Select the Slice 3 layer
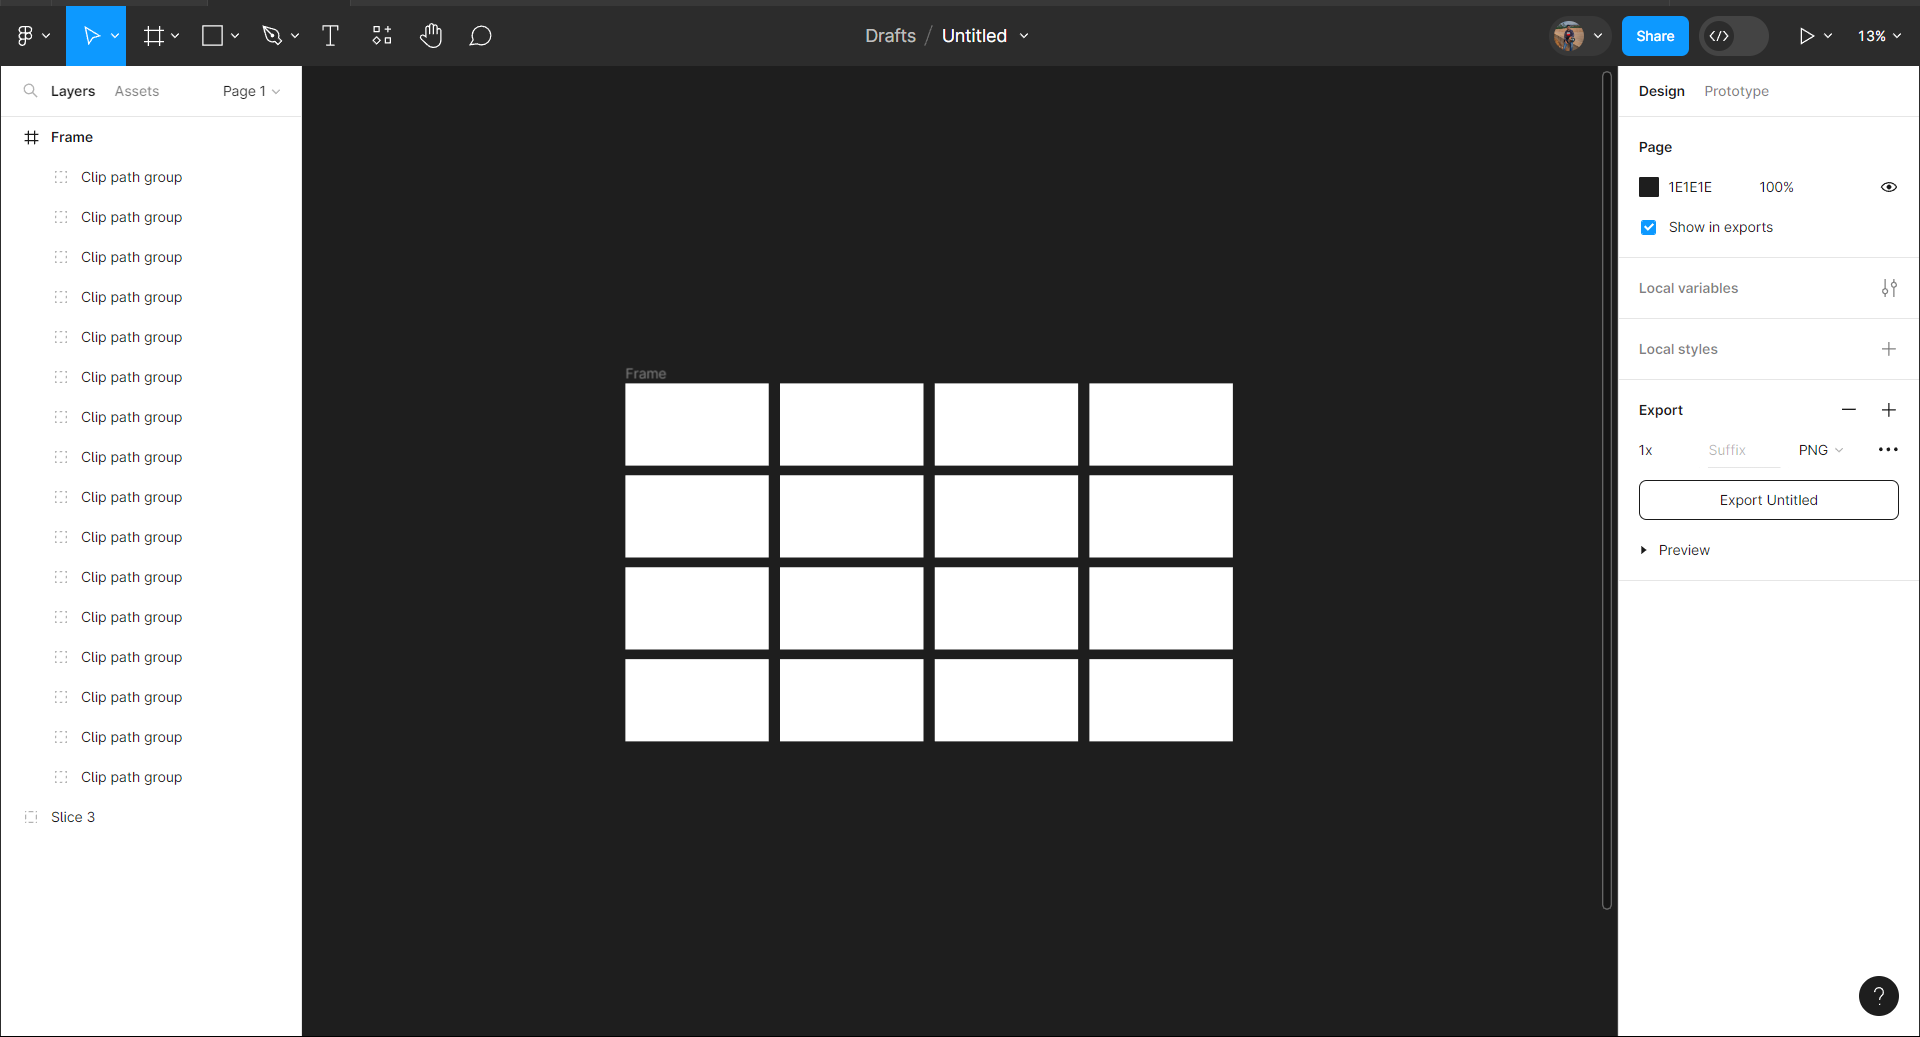The width and height of the screenshot is (1920, 1037). pos(72,817)
